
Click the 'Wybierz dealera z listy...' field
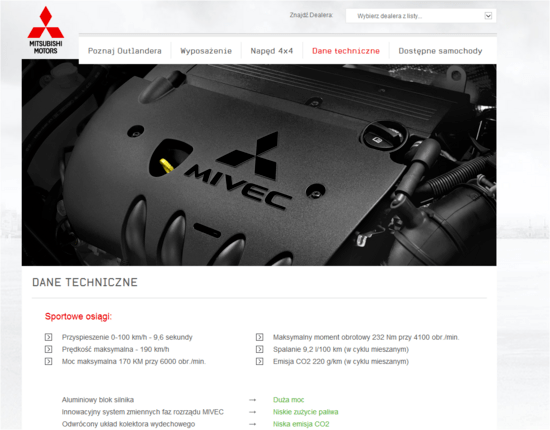pos(421,16)
